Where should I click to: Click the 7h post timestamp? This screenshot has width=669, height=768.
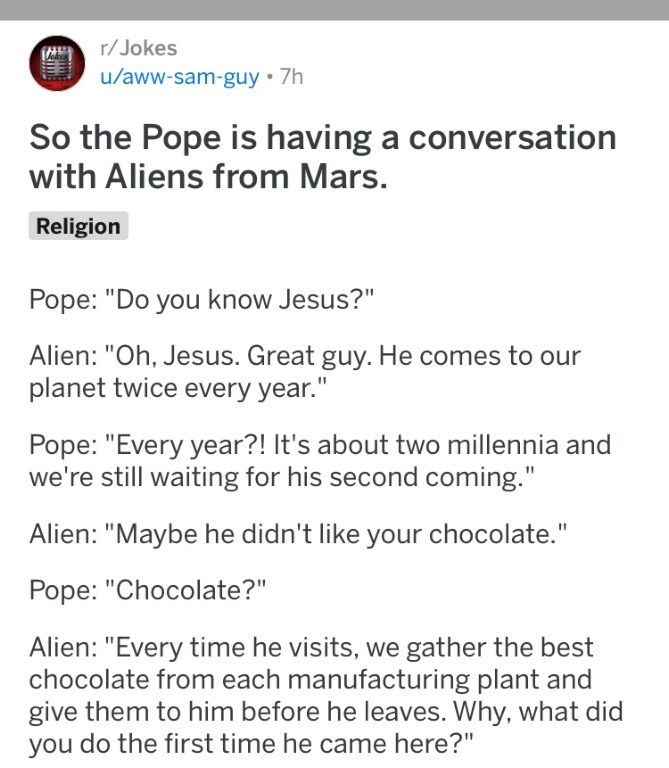pos(292,77)
